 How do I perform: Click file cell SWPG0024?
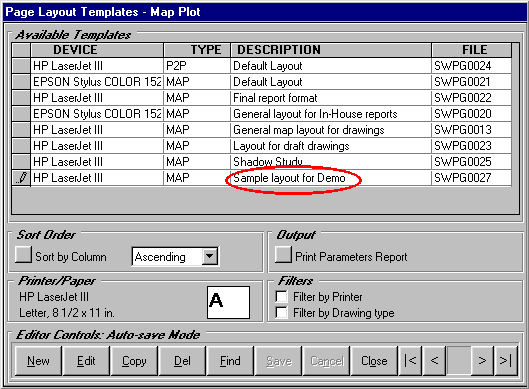(x=471, y=66)
